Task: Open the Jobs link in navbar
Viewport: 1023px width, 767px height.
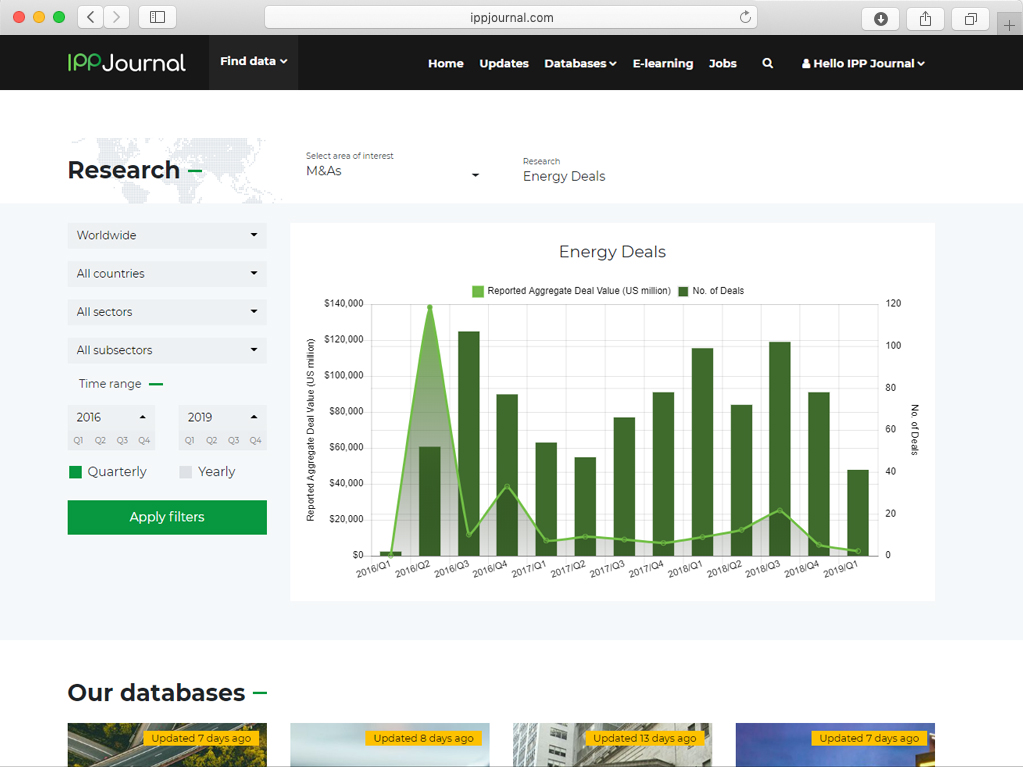Action: 722,63
